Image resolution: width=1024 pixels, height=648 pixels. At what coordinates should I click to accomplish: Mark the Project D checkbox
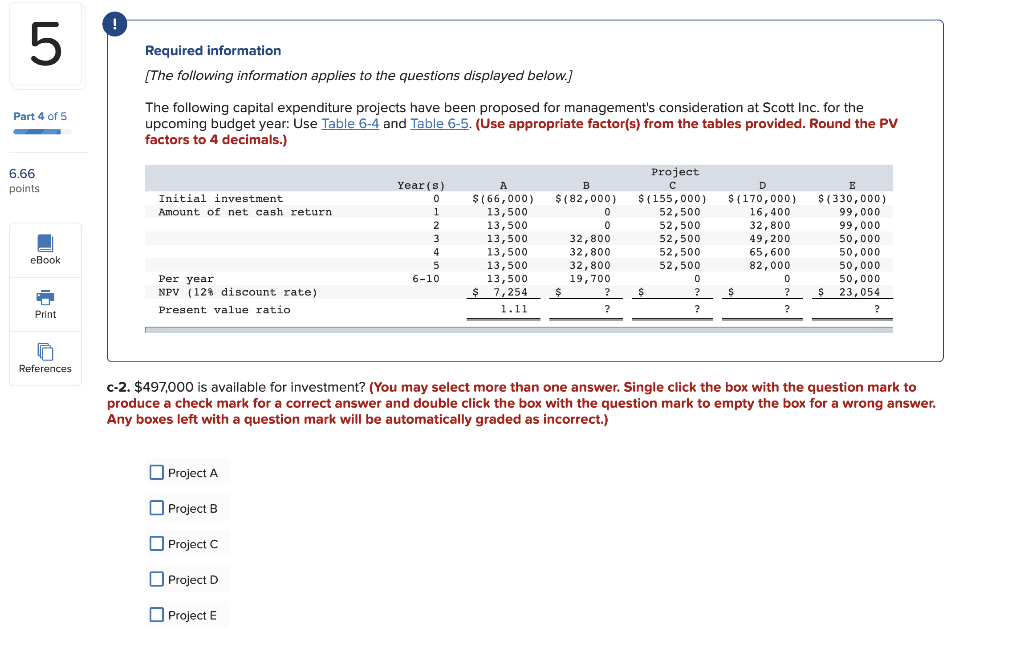pyautogui.click(x=156, y=579)
